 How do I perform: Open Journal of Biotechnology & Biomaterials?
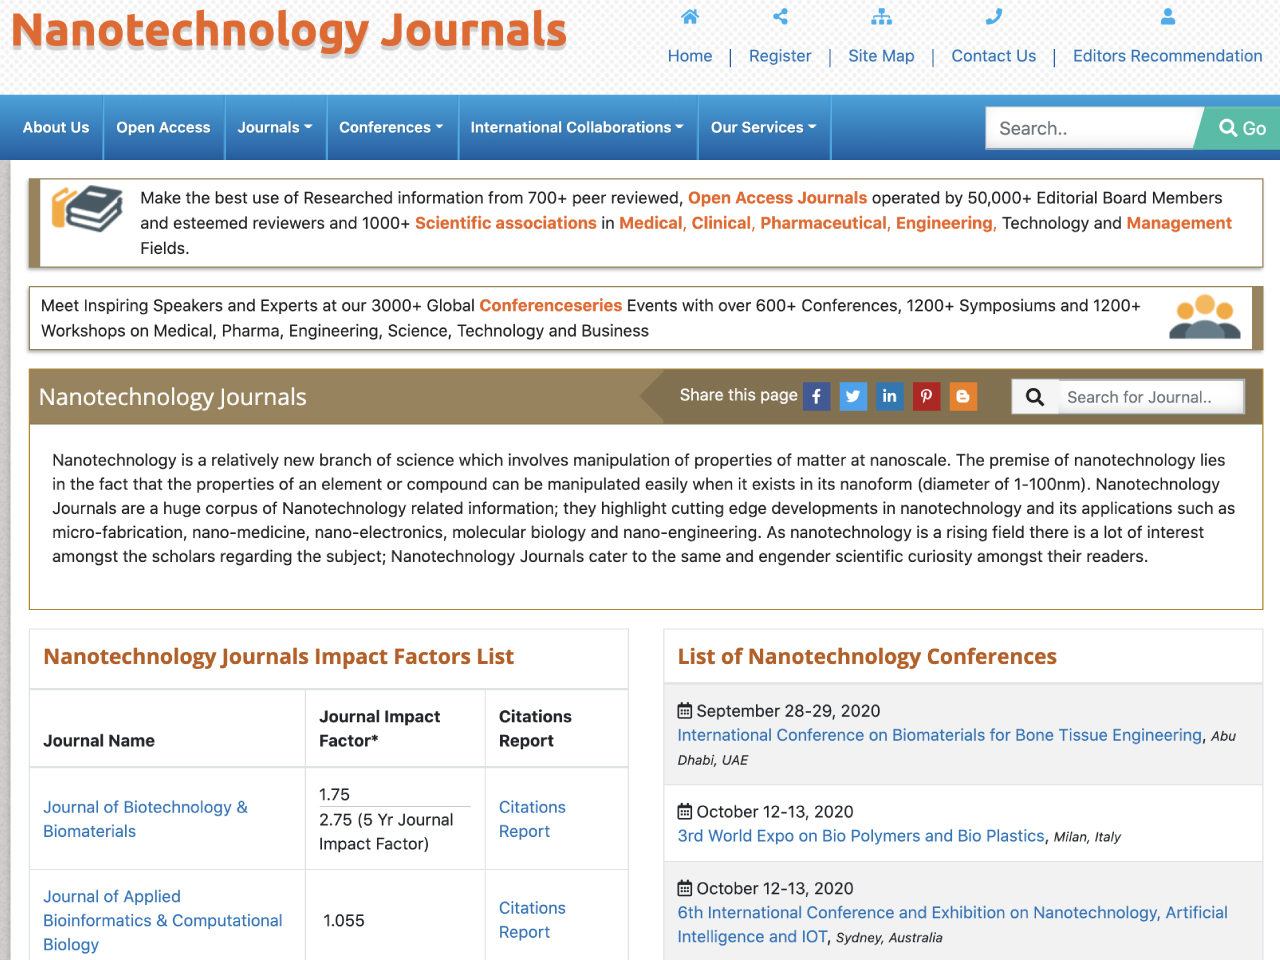[145, 819]
